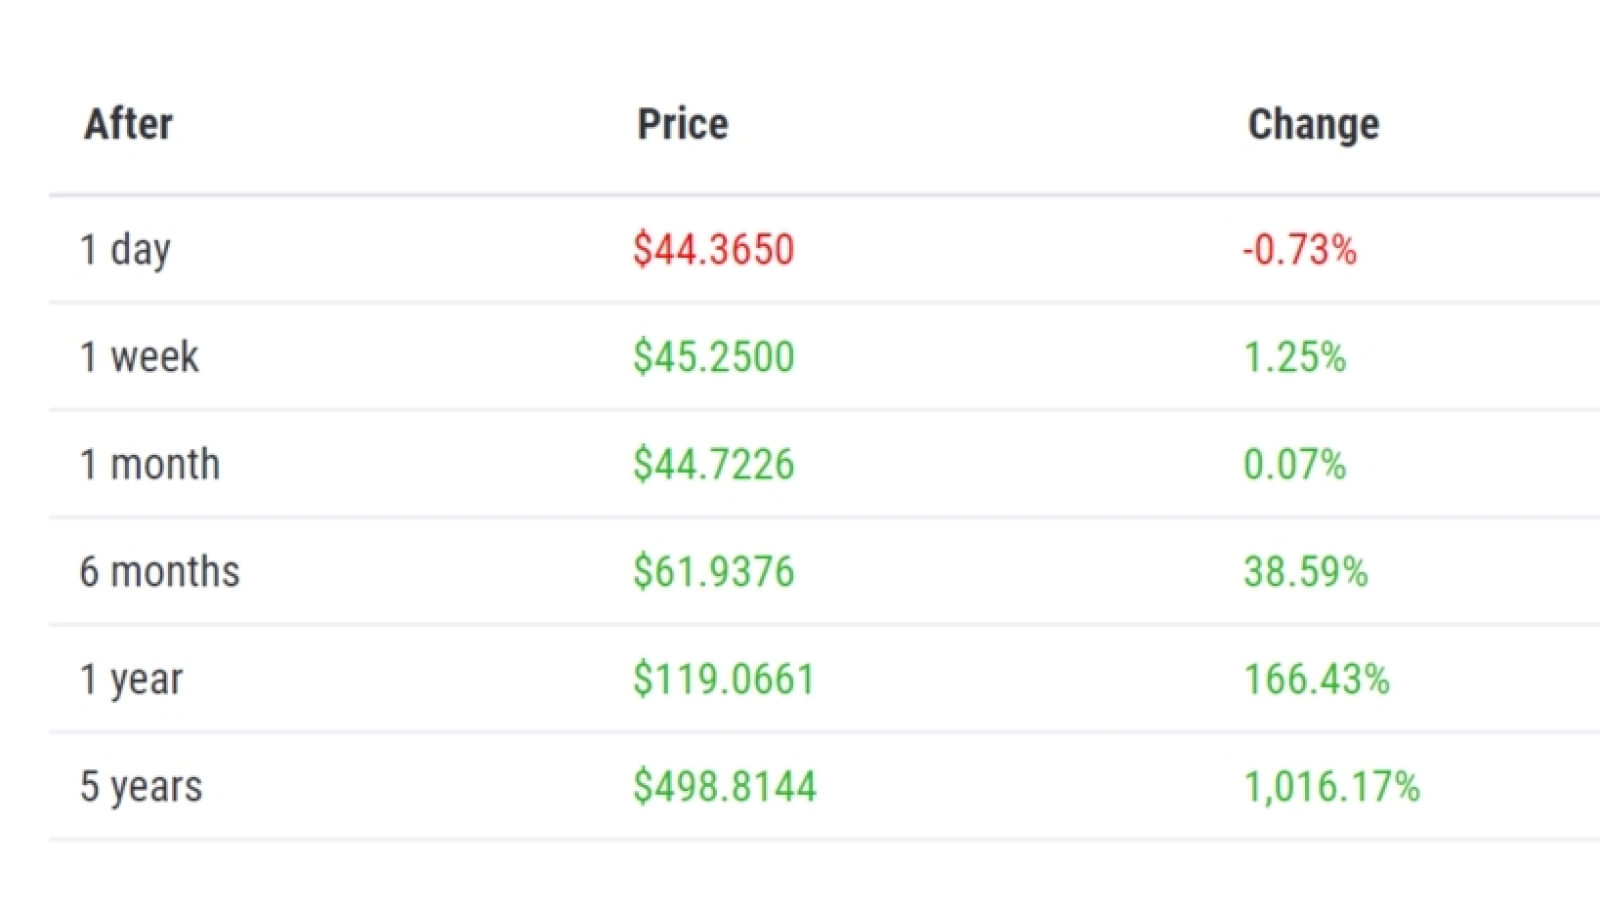Click the red change value -0.73%

1300,249
